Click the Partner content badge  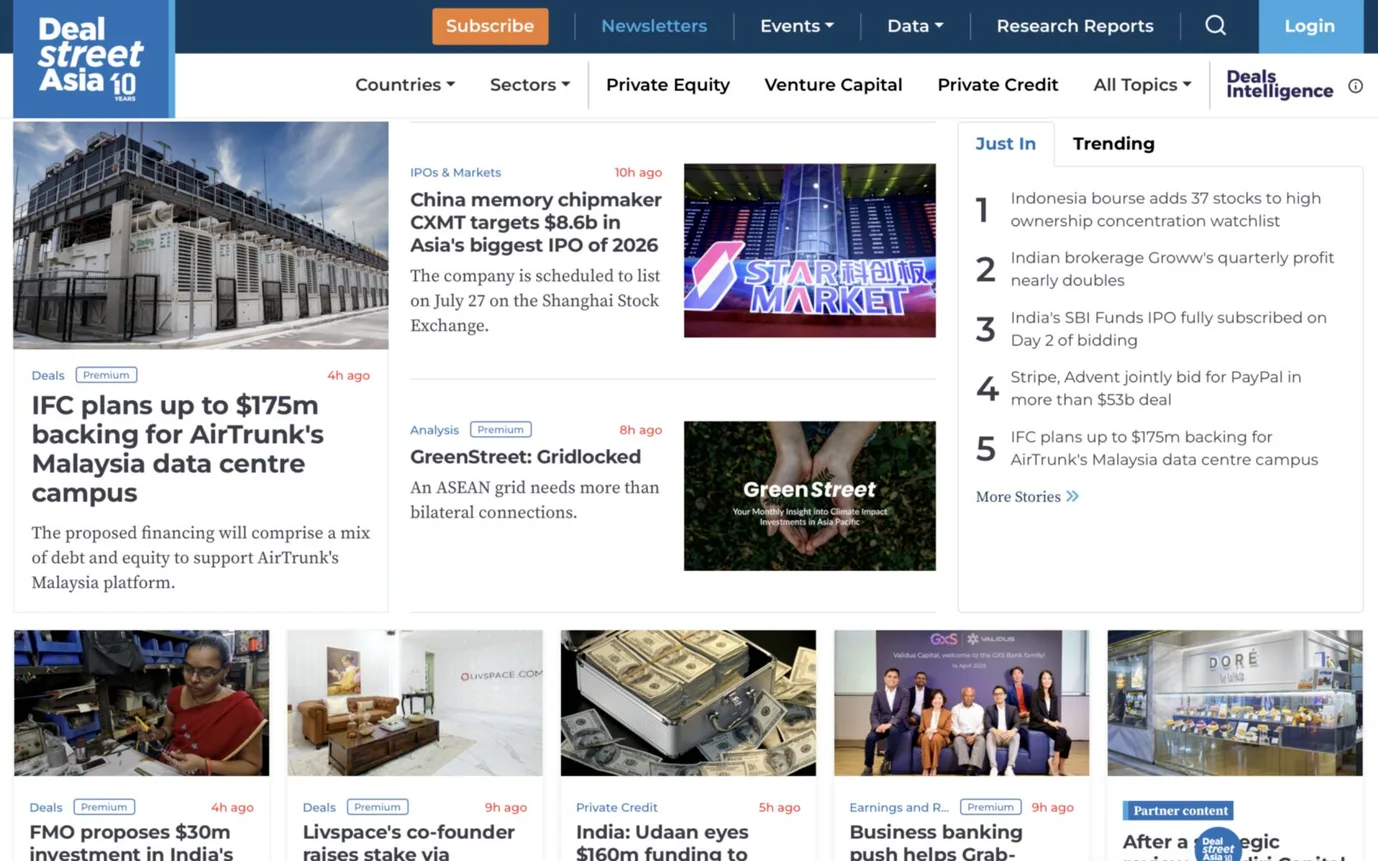(x=1178, y=810)
